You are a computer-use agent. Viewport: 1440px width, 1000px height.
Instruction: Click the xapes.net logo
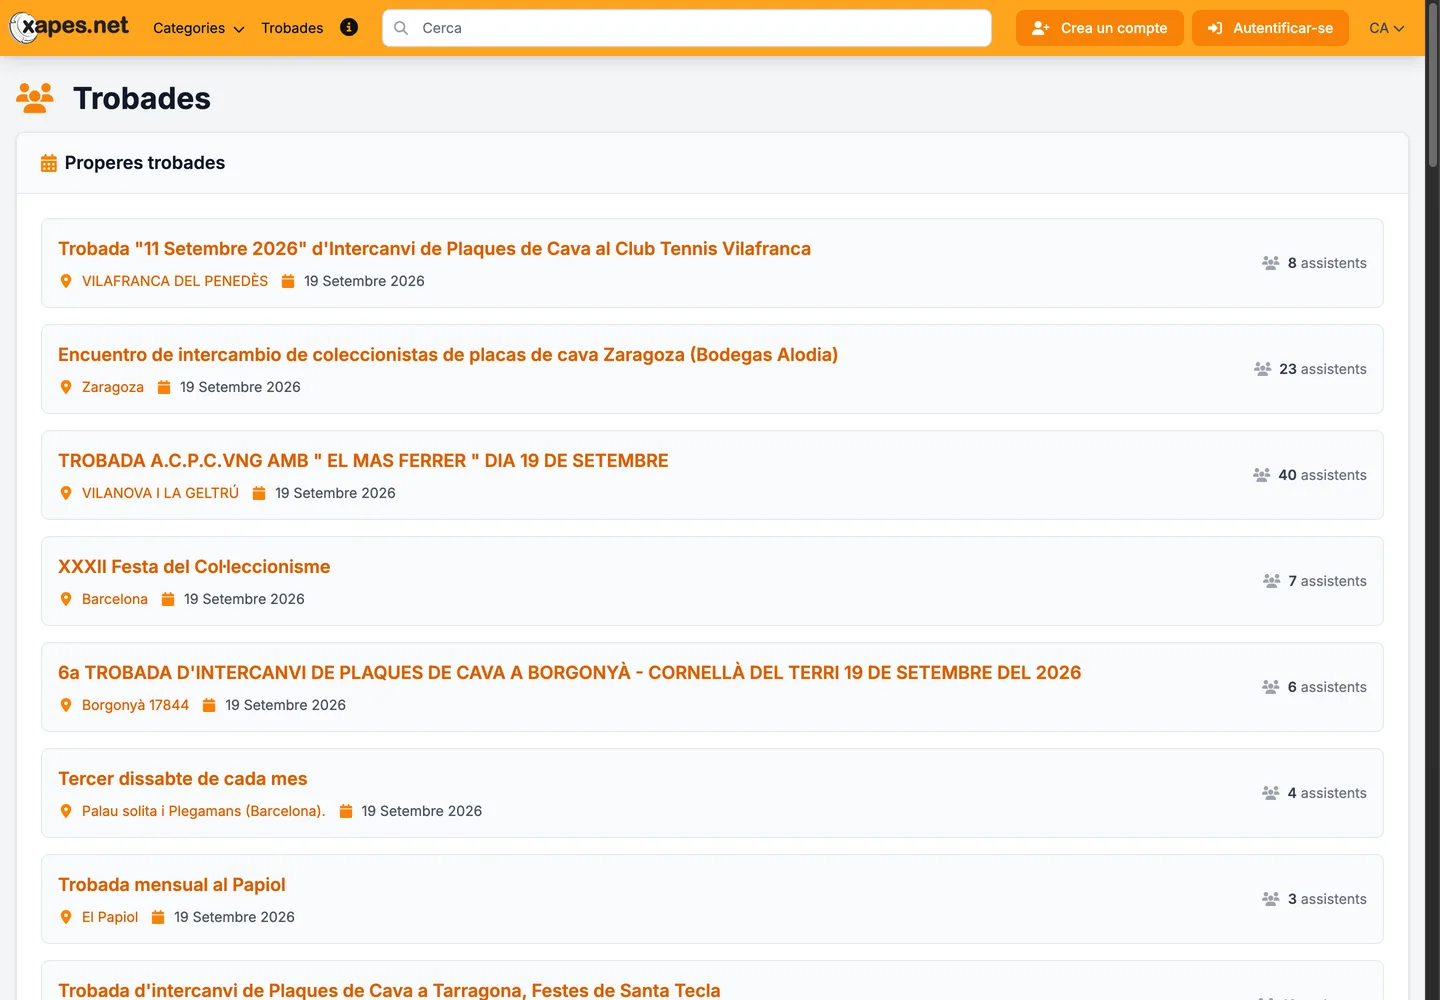point(69,27)
